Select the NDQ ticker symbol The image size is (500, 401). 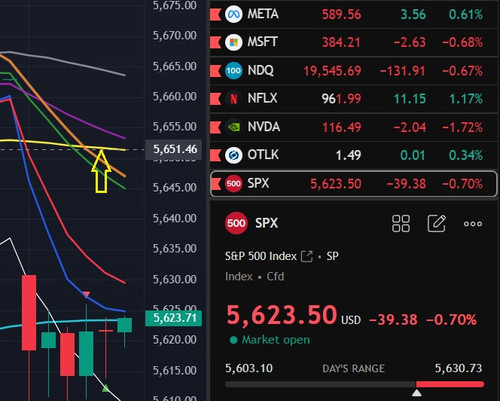(260, 70)
